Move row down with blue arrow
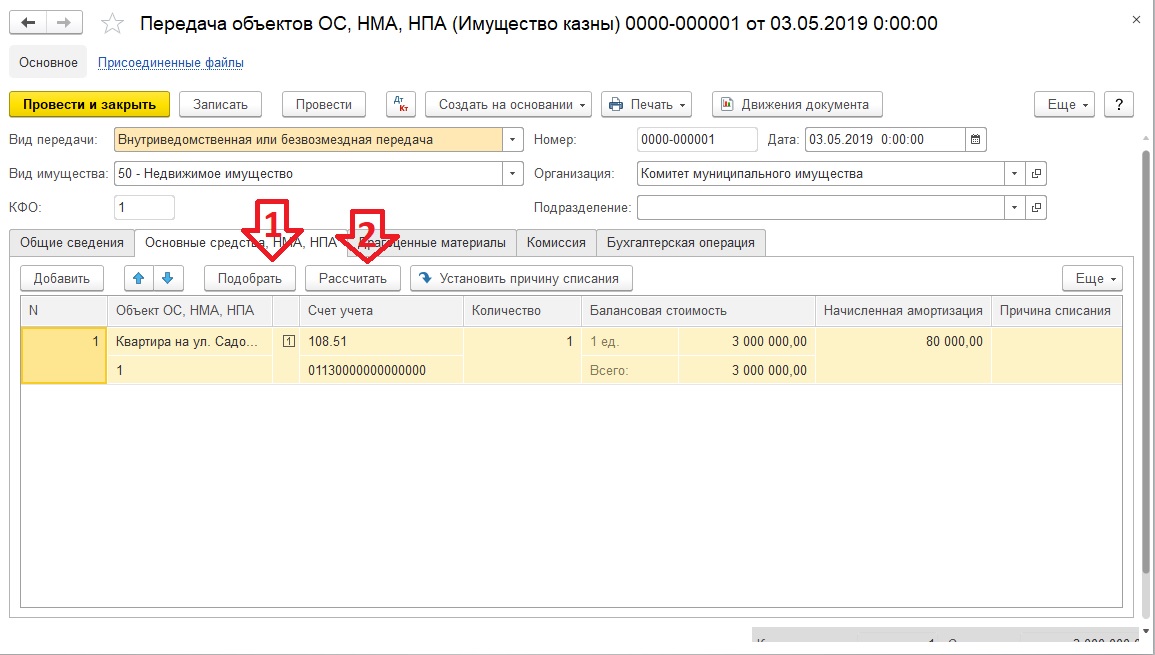 click(167, 278)
